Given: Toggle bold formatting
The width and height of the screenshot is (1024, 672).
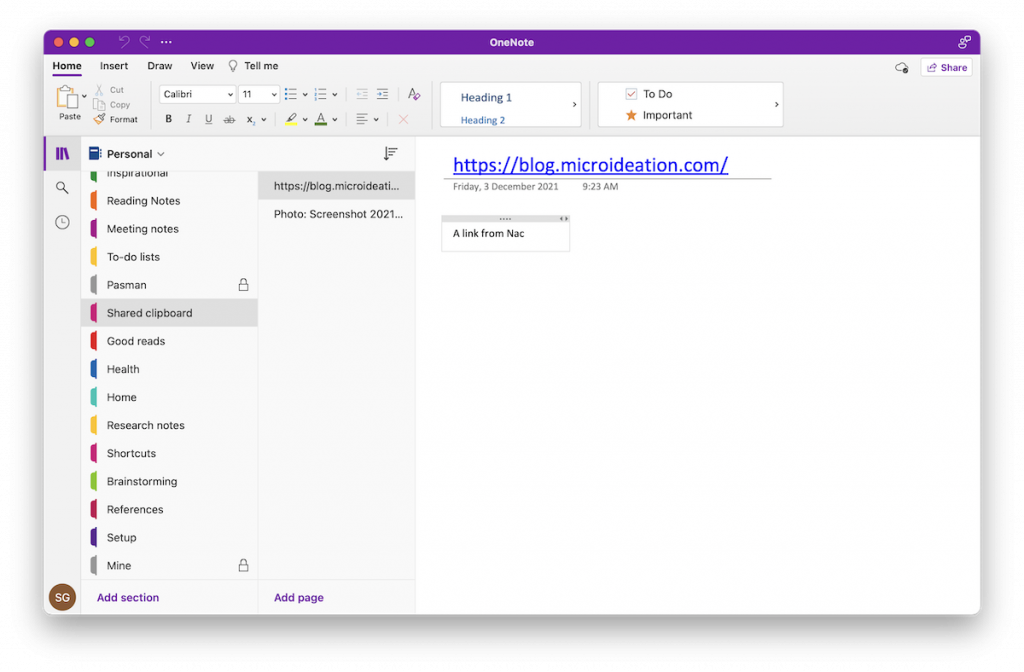Looking at the screenshot, I should 168,119.
